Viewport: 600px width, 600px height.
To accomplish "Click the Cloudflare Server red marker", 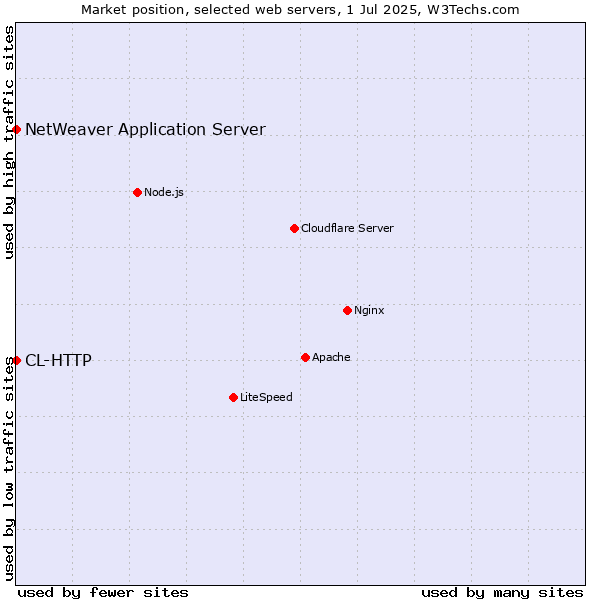I will 294,228.
